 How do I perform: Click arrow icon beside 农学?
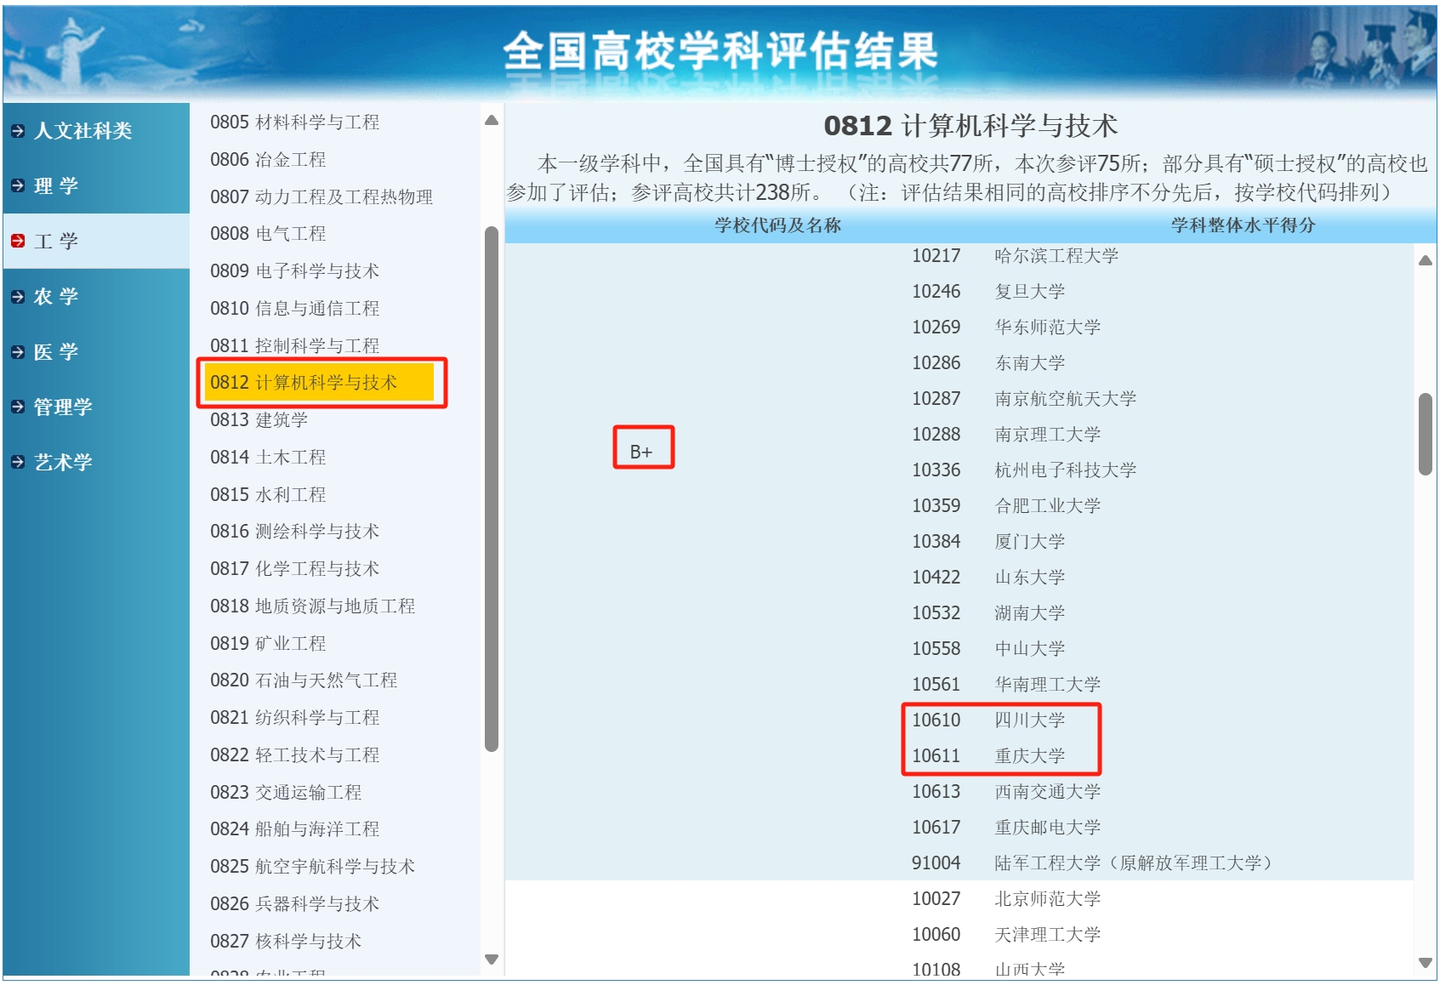(x=18, y=297)
